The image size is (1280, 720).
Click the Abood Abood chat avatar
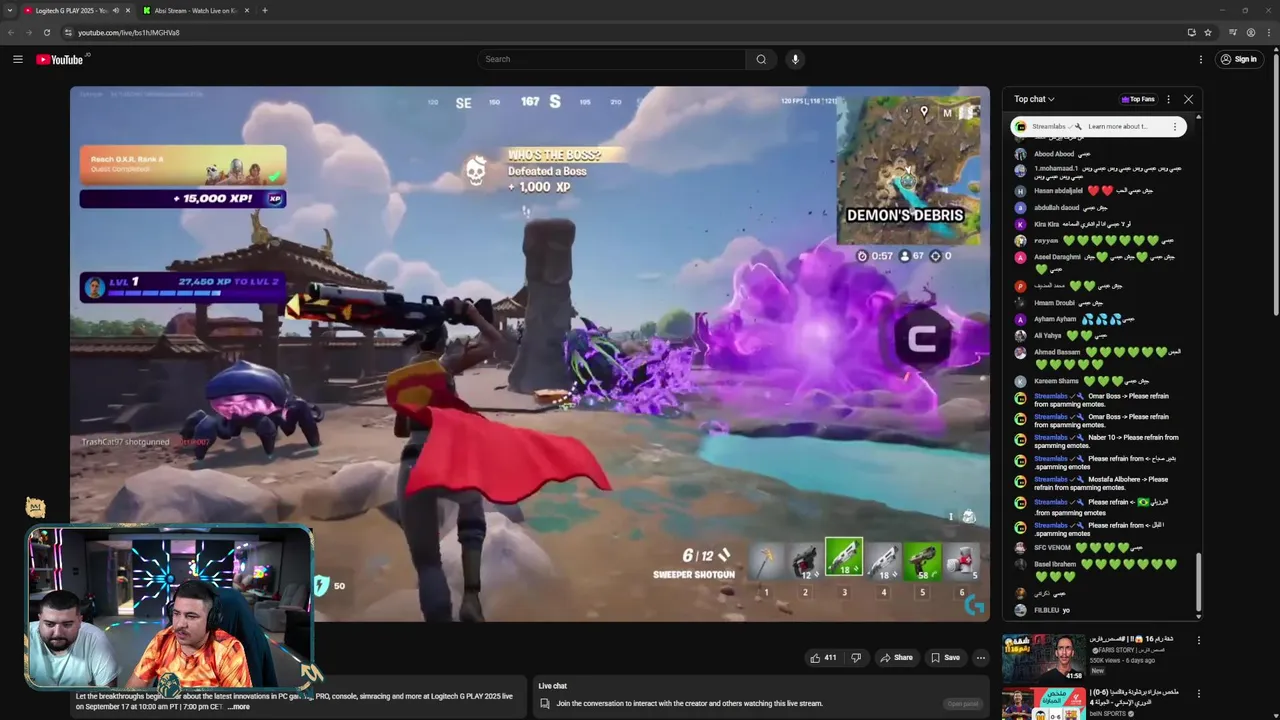[1020, 154]
